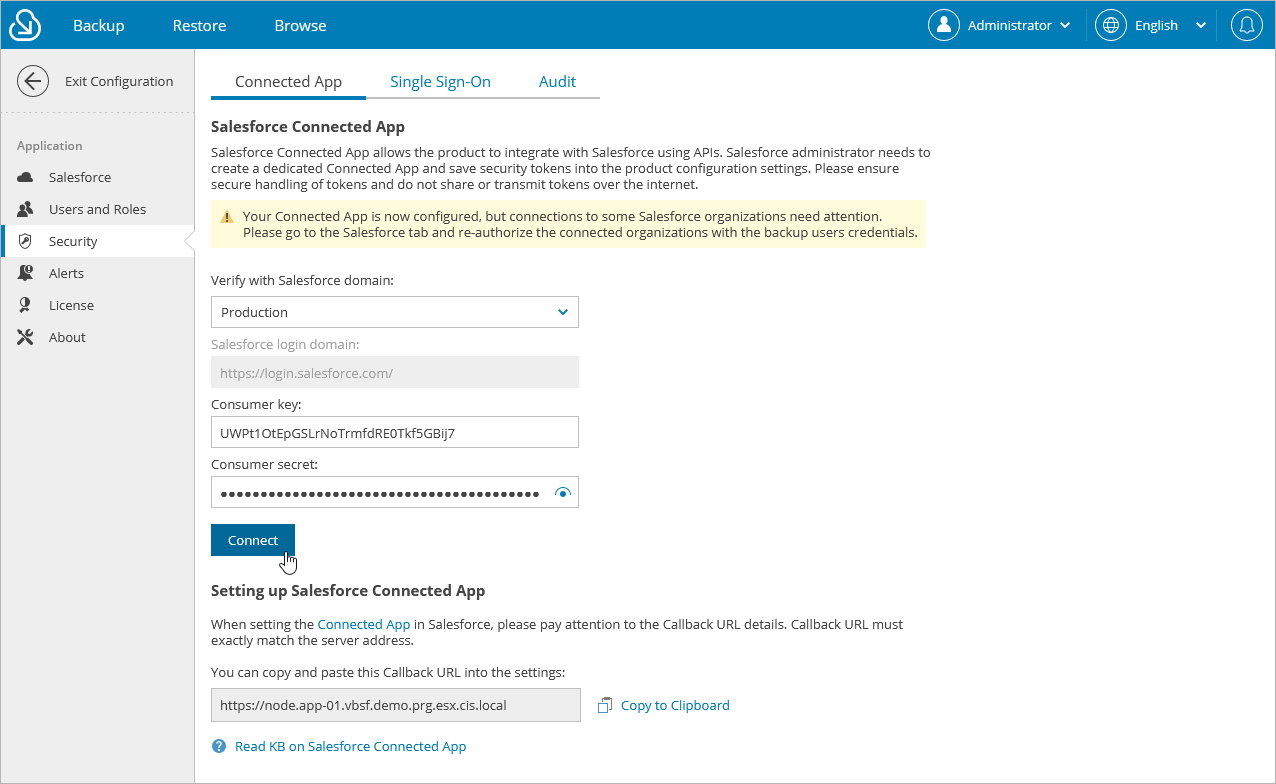Open the Production domain dropdown
Screen dimensions: 1276x784
click(x=395, y=312)
